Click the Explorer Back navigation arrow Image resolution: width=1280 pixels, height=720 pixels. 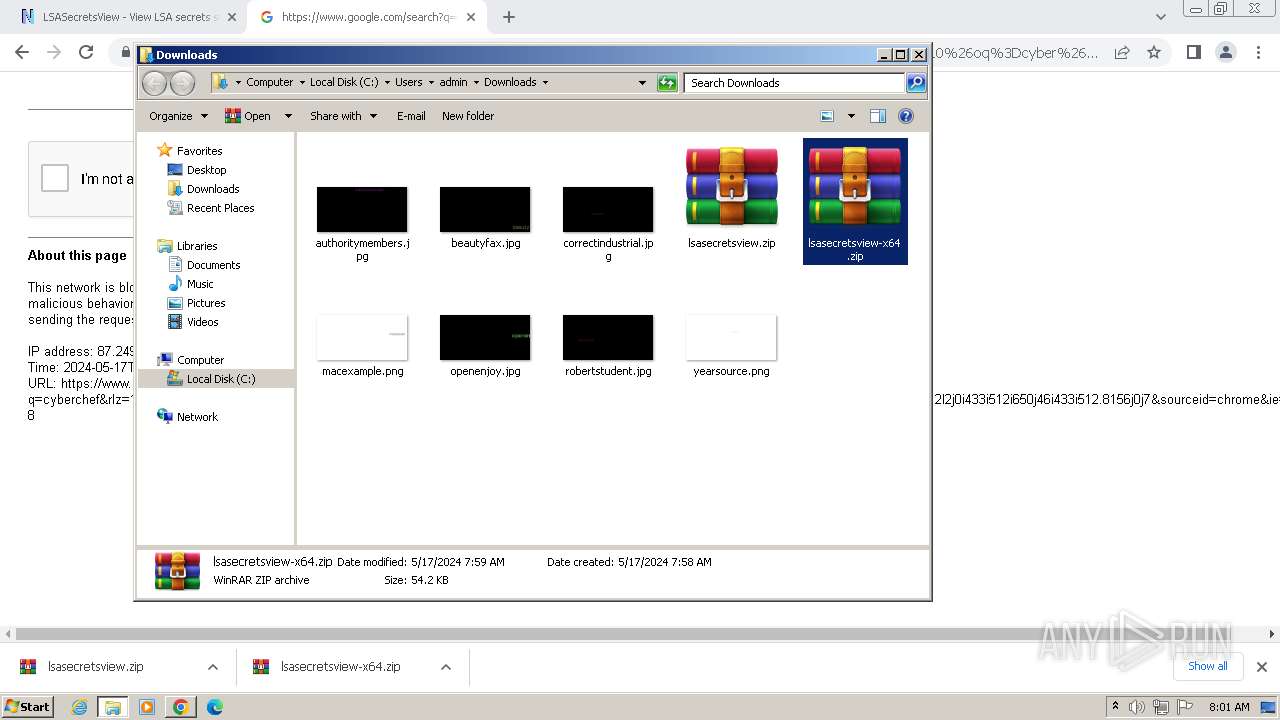(154, 83)
